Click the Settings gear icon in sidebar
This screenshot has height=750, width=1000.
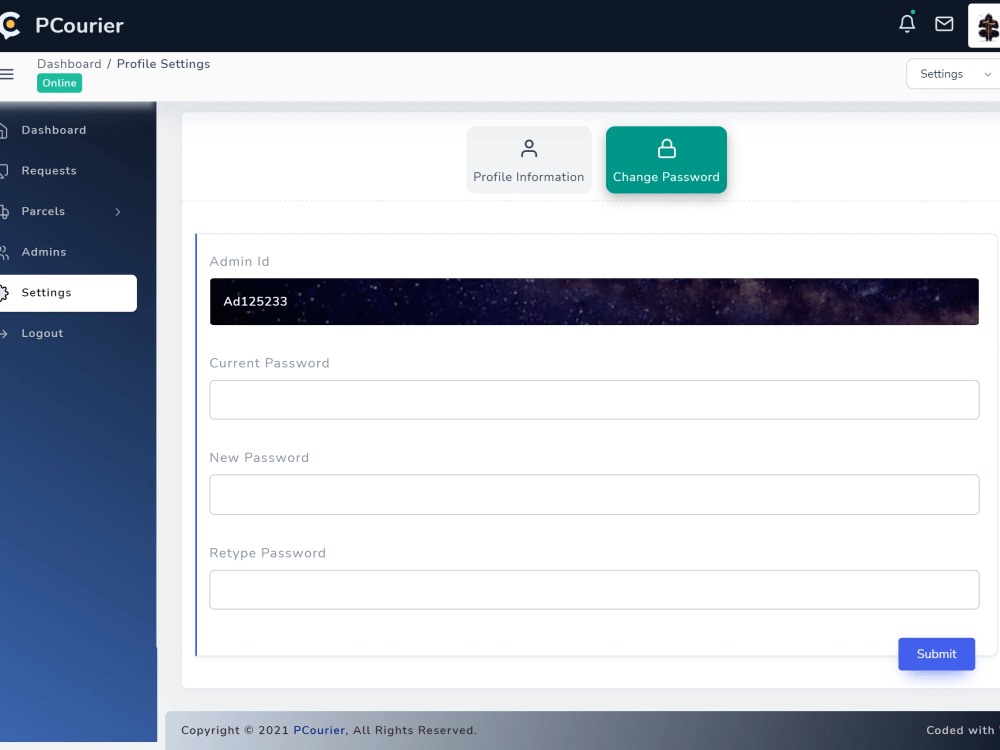[4, 293]
